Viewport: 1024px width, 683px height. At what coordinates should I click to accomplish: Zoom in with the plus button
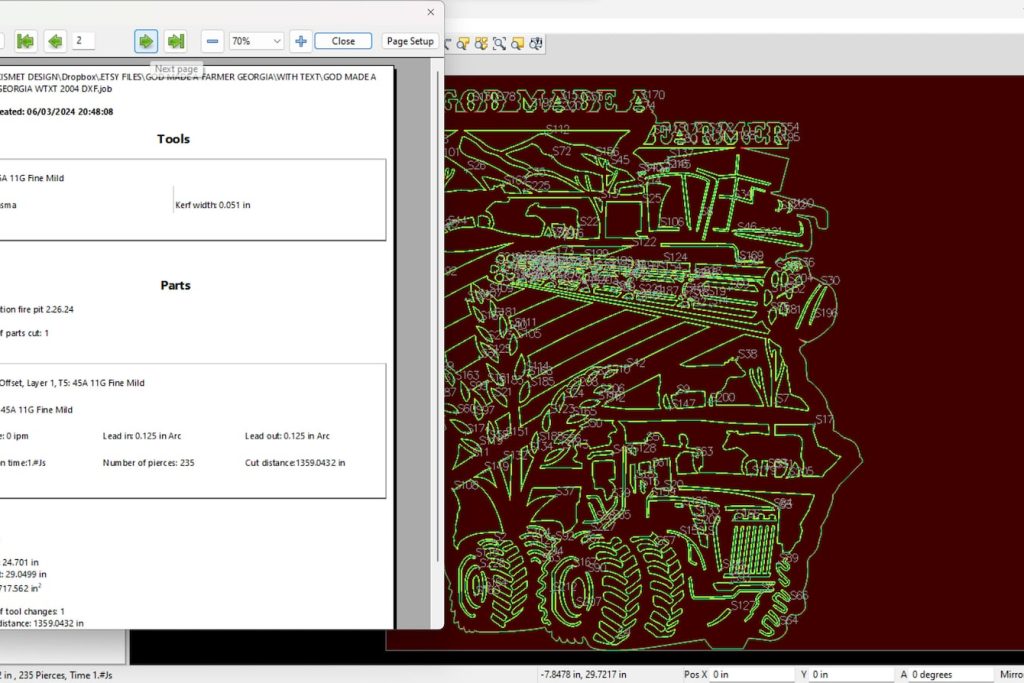300,41
